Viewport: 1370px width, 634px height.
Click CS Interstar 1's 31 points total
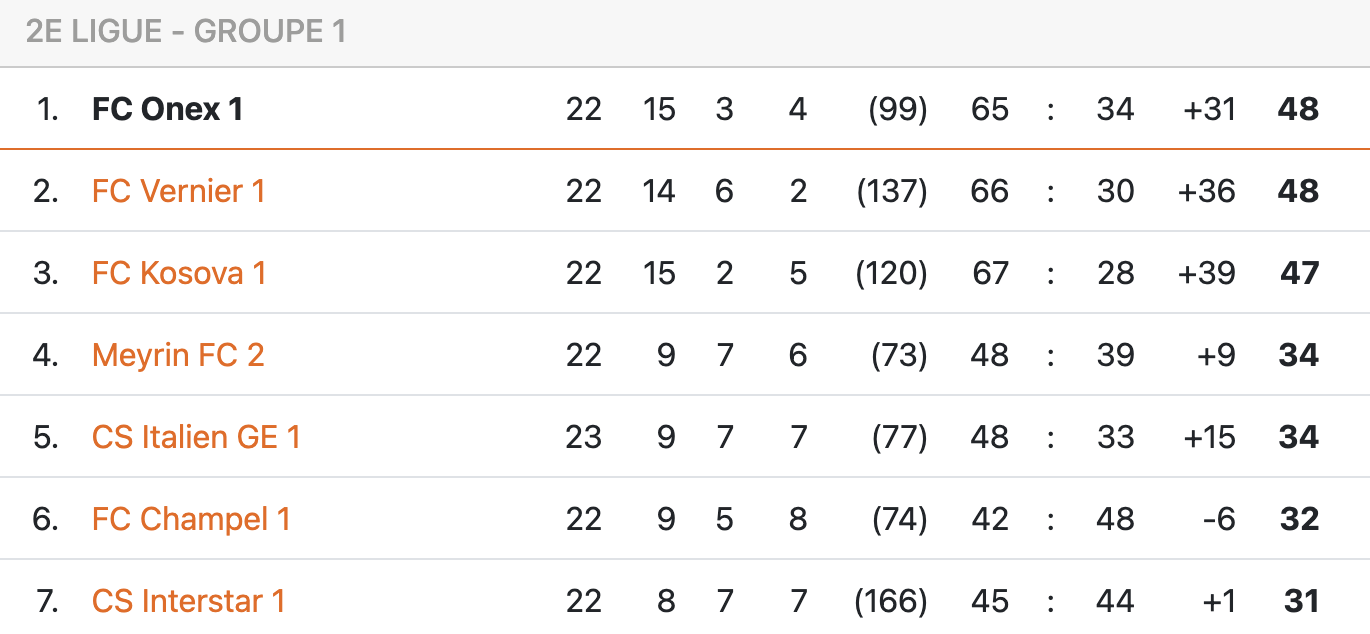[1301, 601]
